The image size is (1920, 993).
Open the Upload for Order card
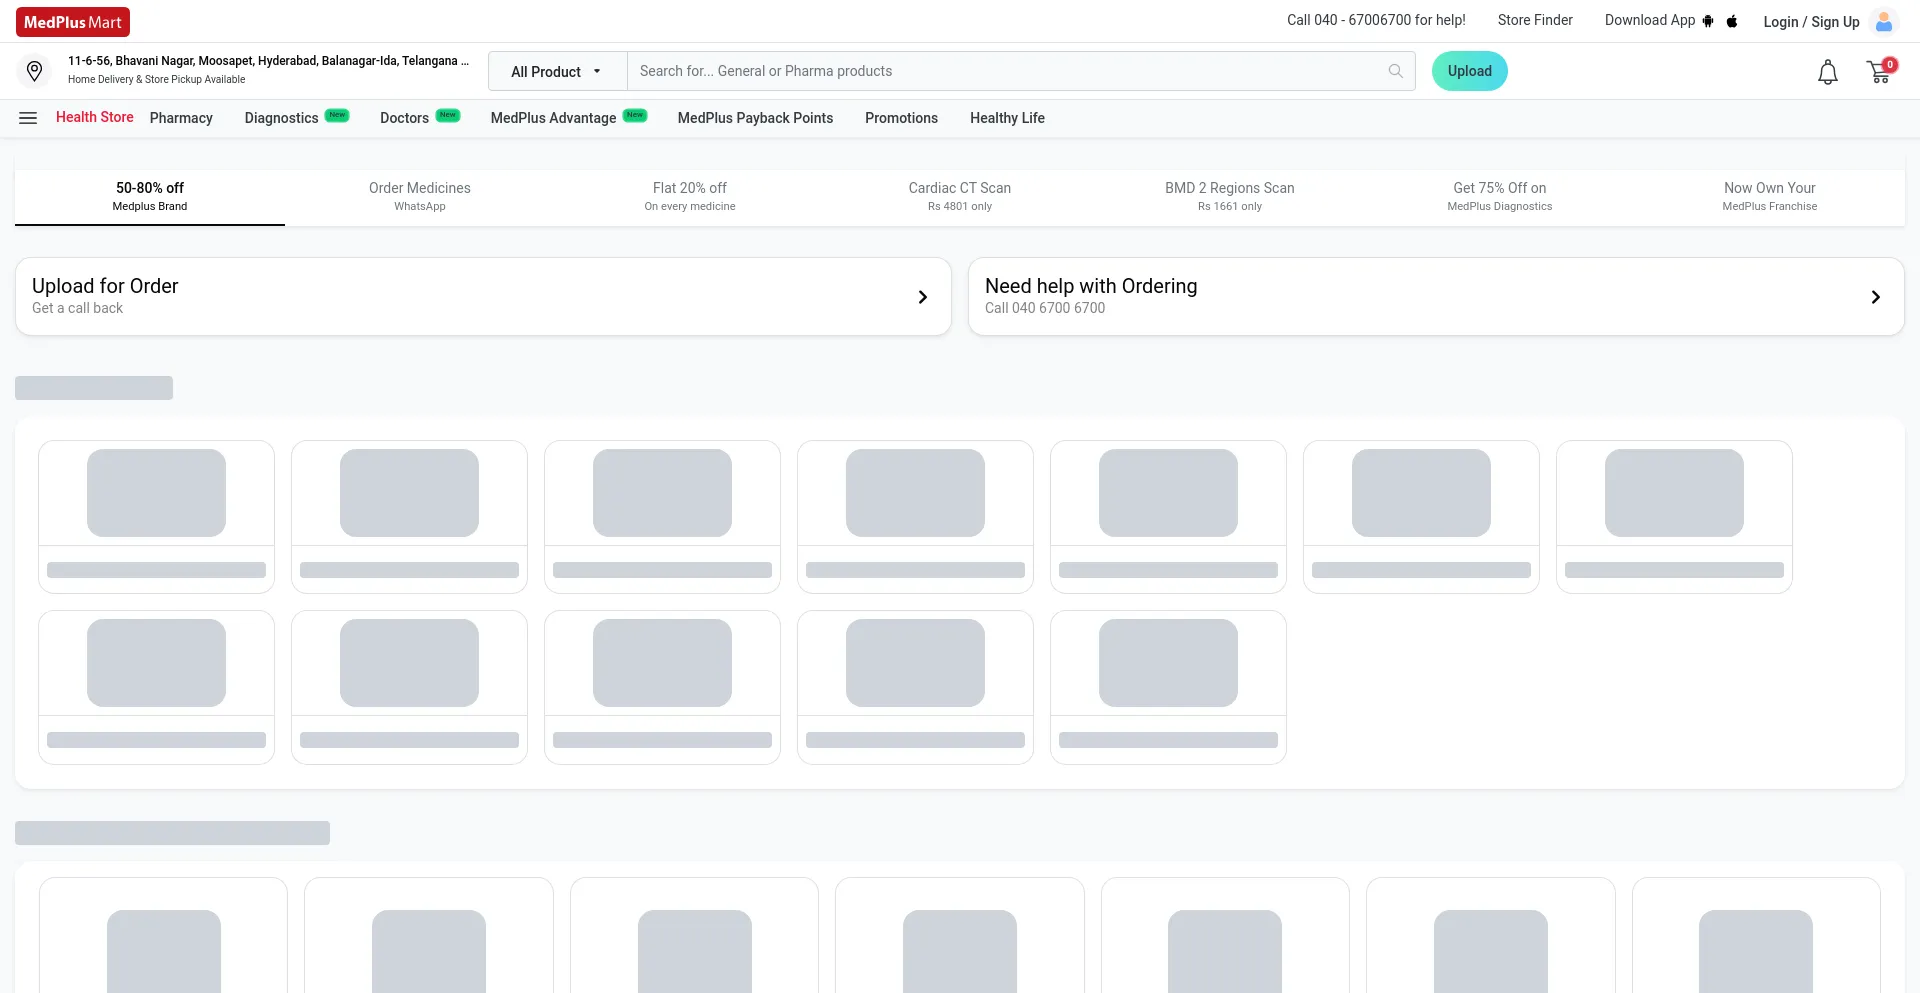(x=483, y=297)
